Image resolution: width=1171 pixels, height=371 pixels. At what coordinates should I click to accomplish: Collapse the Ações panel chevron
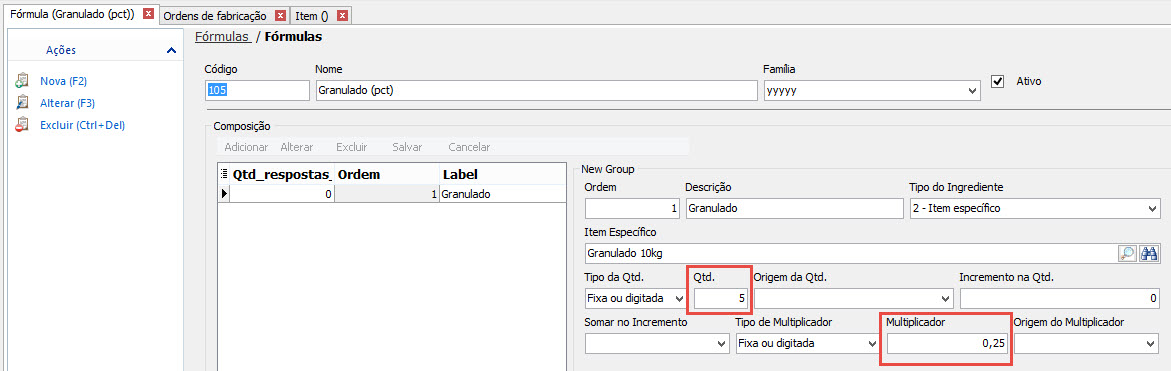pyautogui.click(x=171, y=50)
